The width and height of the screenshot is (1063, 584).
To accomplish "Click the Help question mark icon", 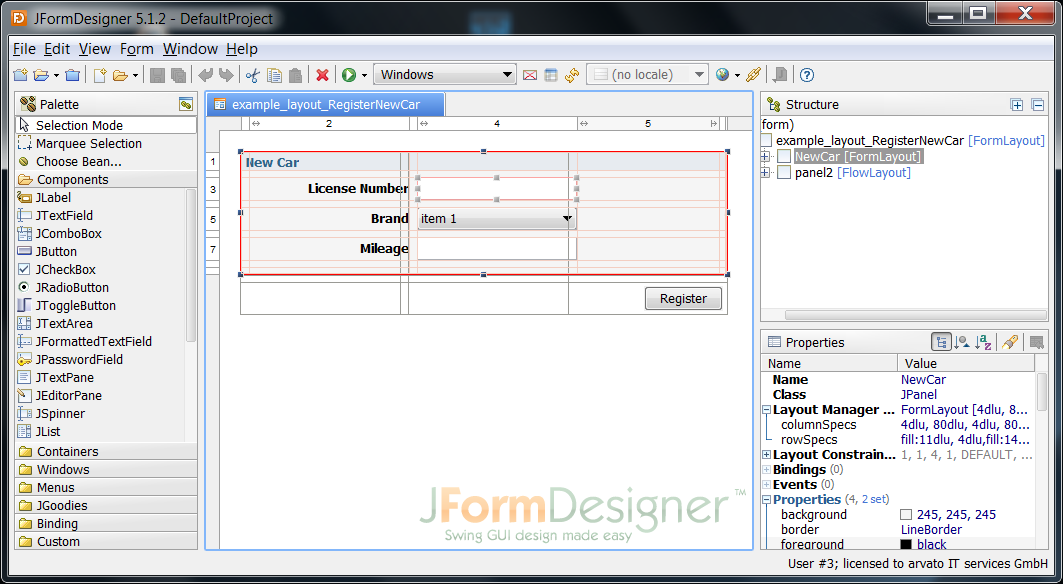I will pos(806,75).
